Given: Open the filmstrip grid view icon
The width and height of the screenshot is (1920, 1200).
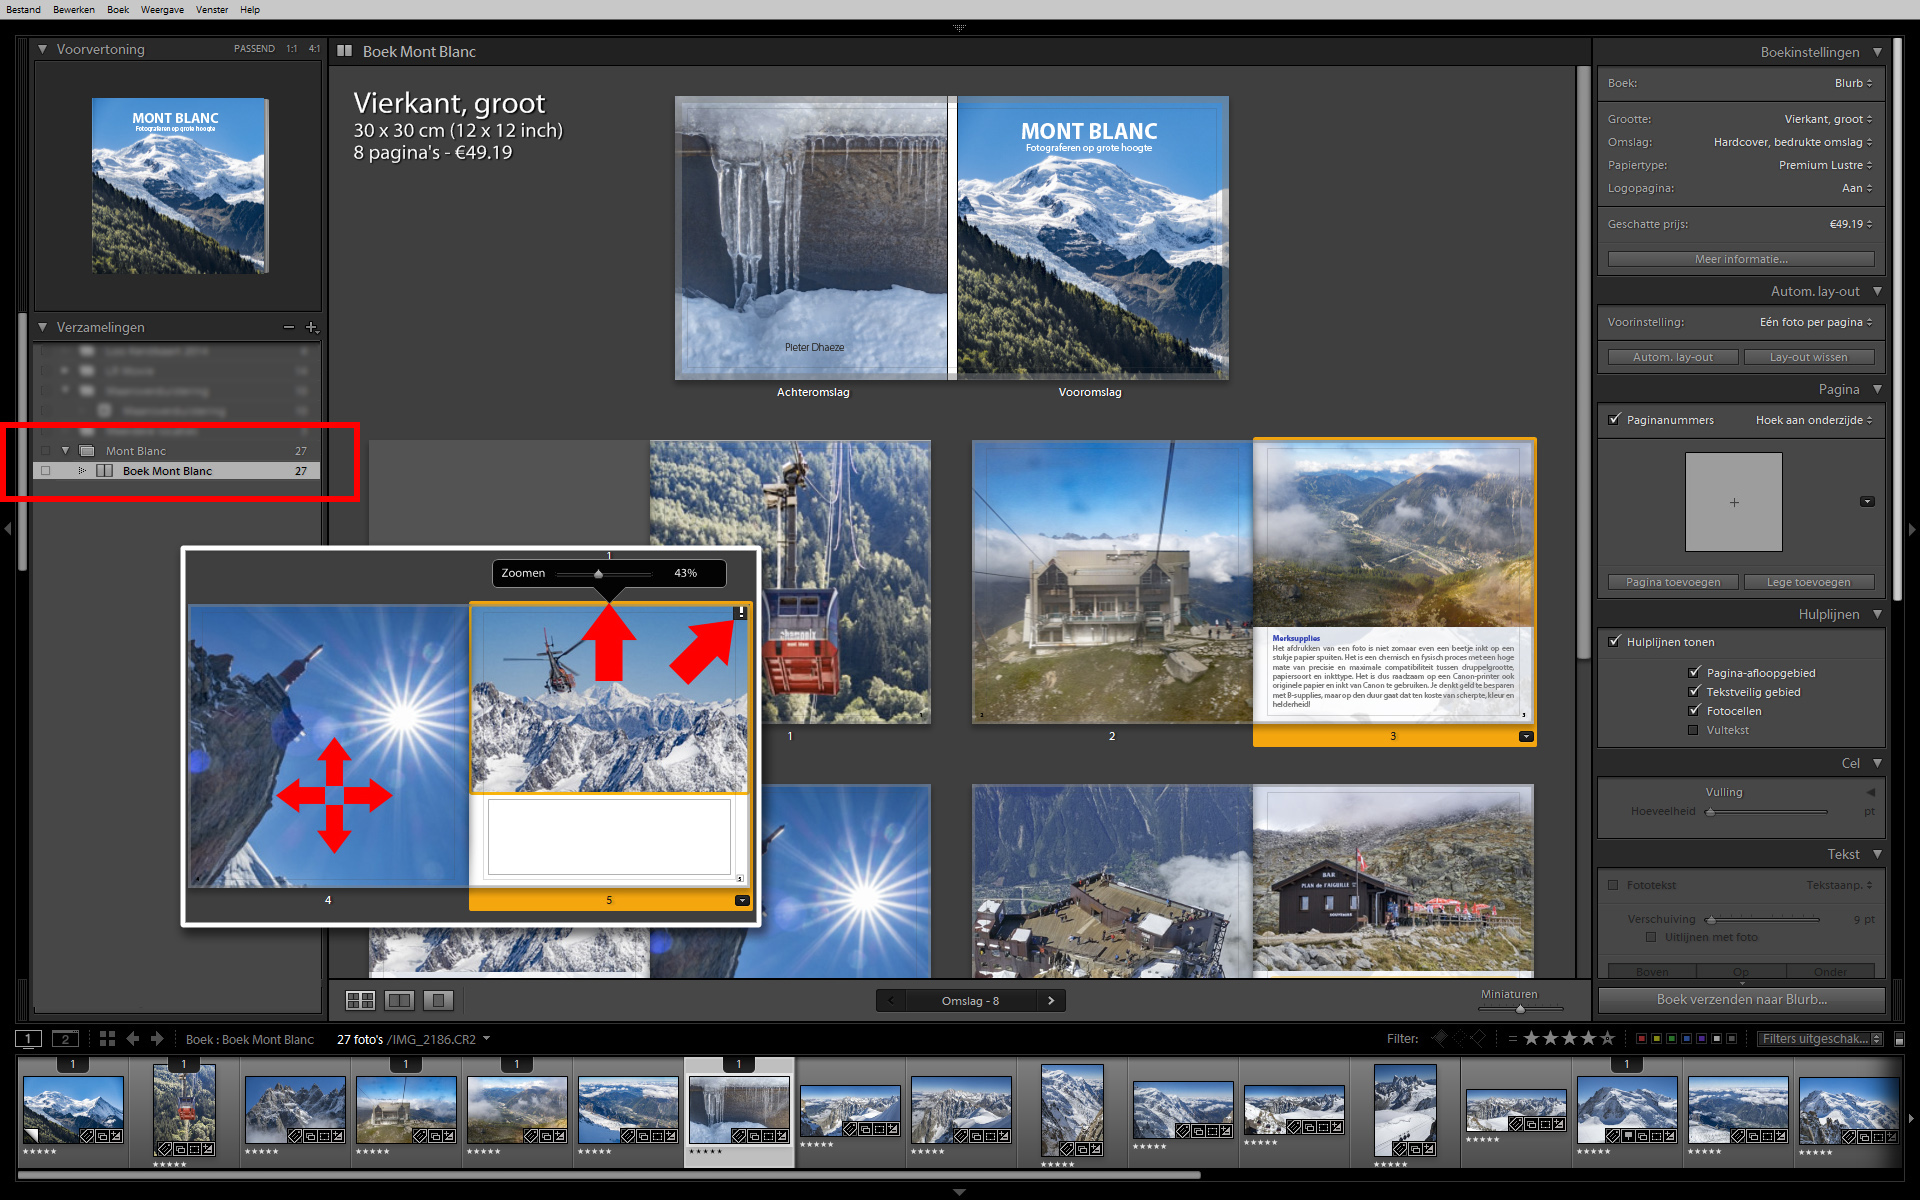Looking at the screenshot, I should tap(107, 1039).
